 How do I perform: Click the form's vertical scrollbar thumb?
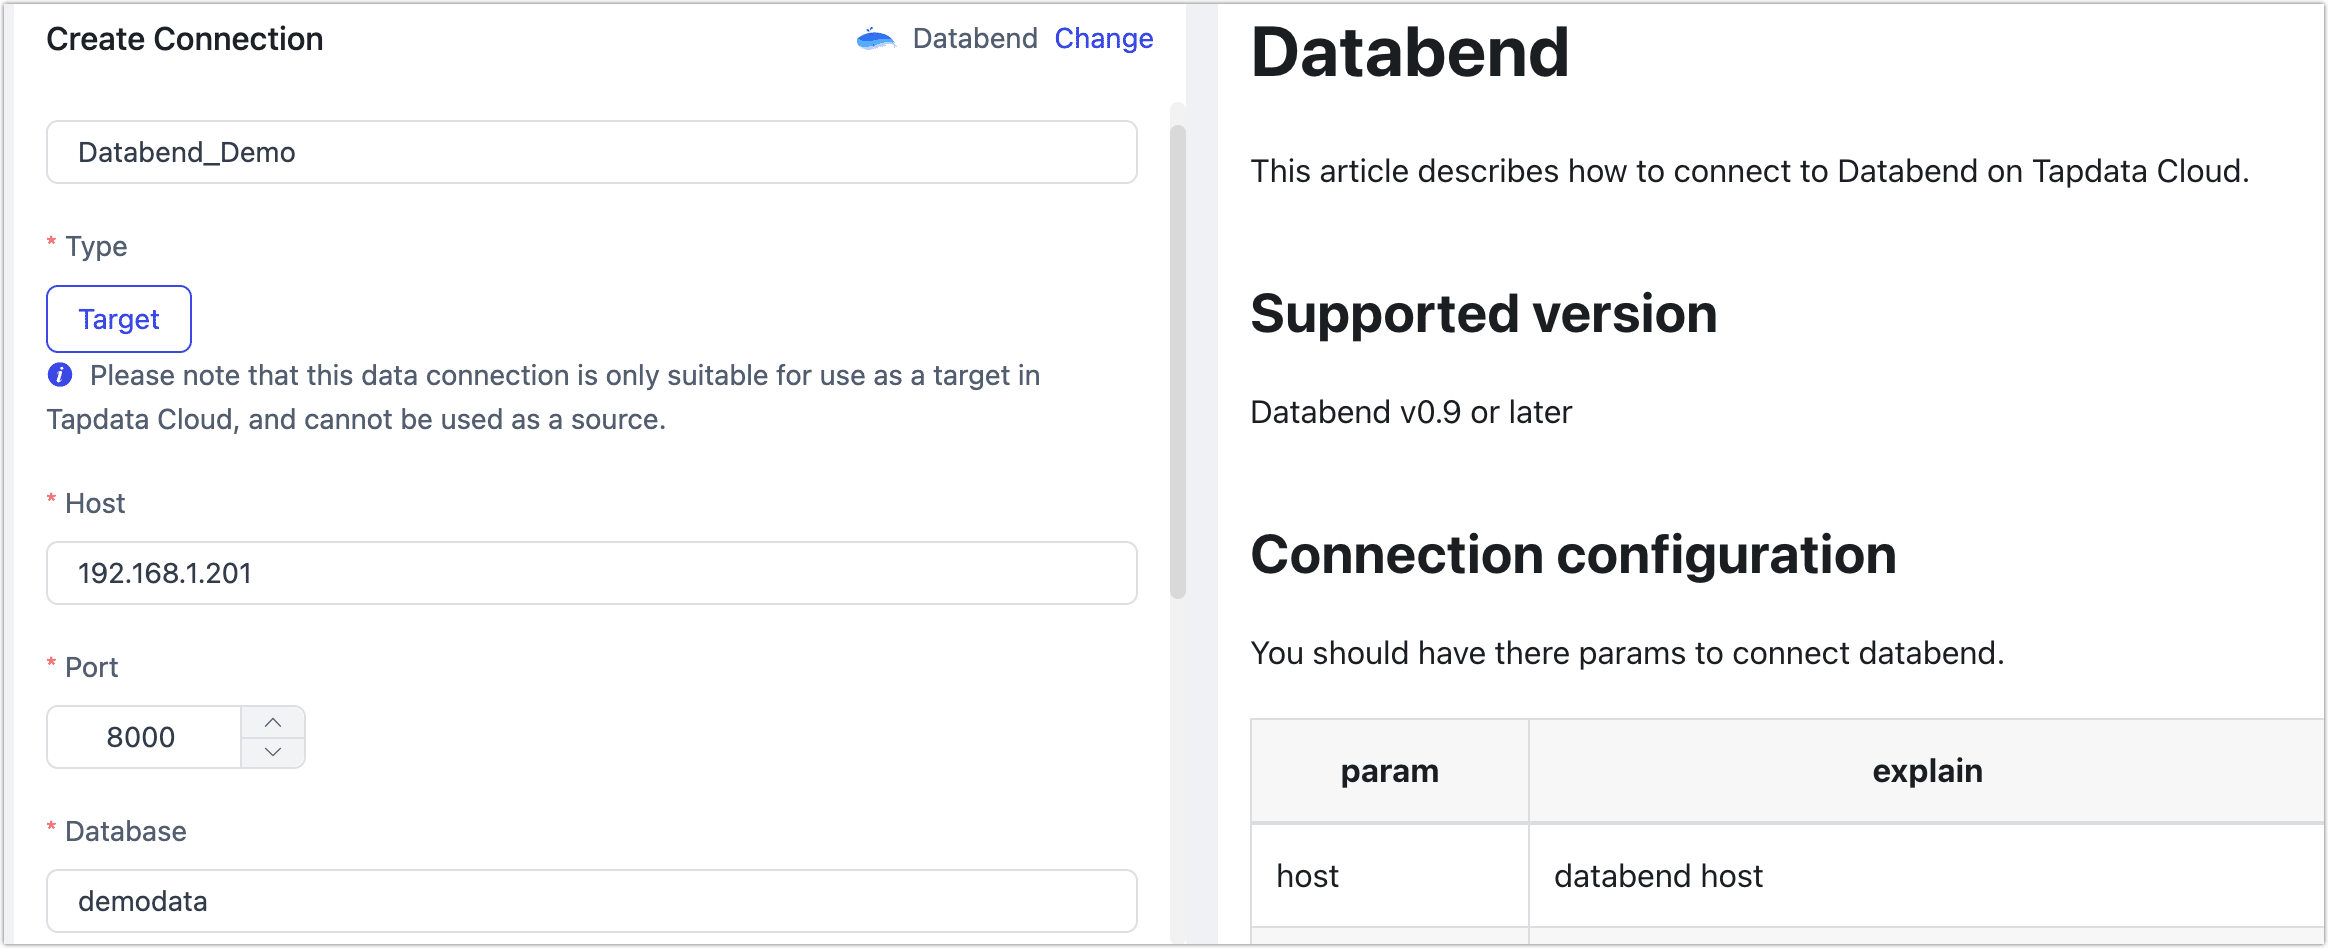click(x=1178, y=360)
